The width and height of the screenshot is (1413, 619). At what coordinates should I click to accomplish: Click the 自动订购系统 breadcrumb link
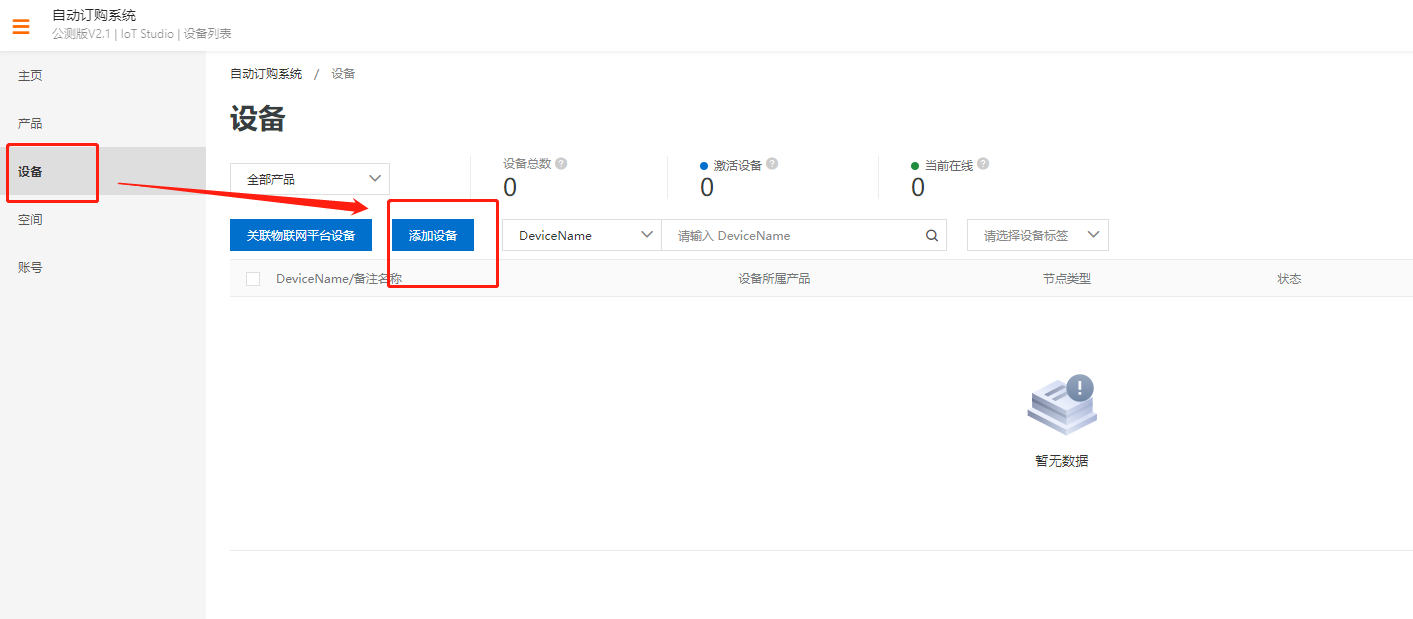(x=266, y=74)
